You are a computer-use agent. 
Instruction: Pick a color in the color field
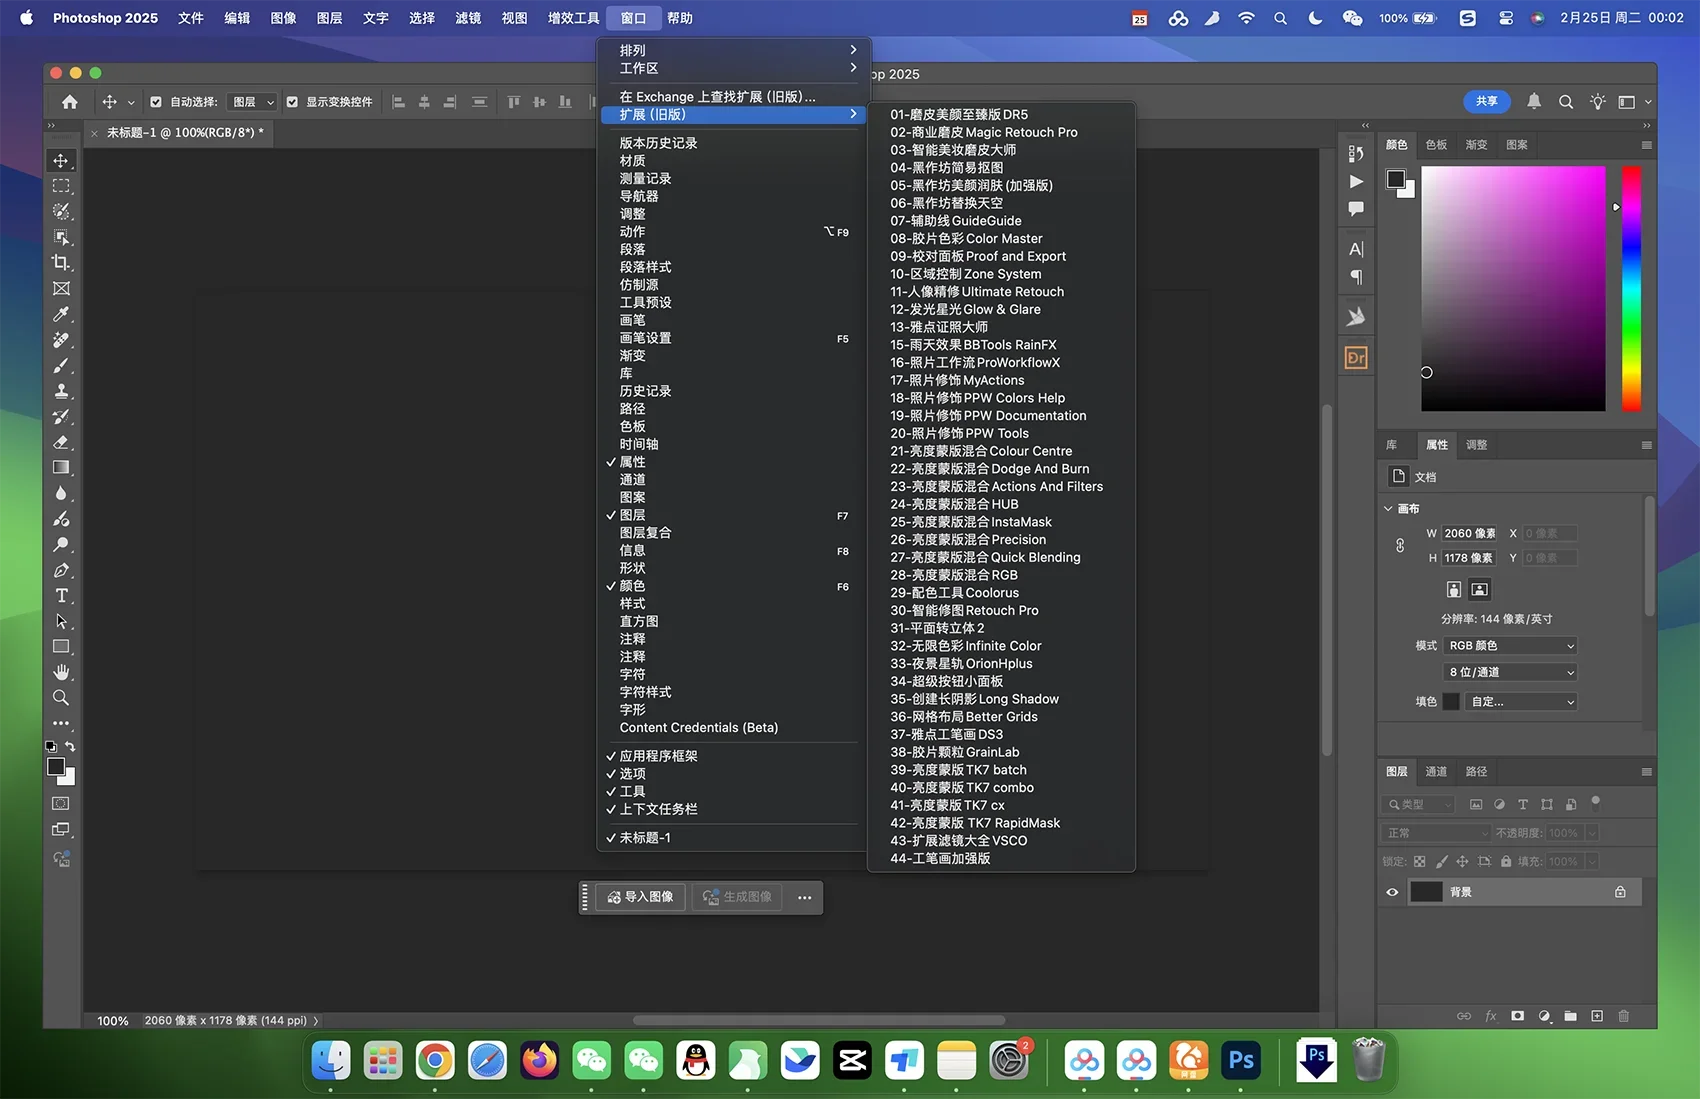pos(1513,289)
